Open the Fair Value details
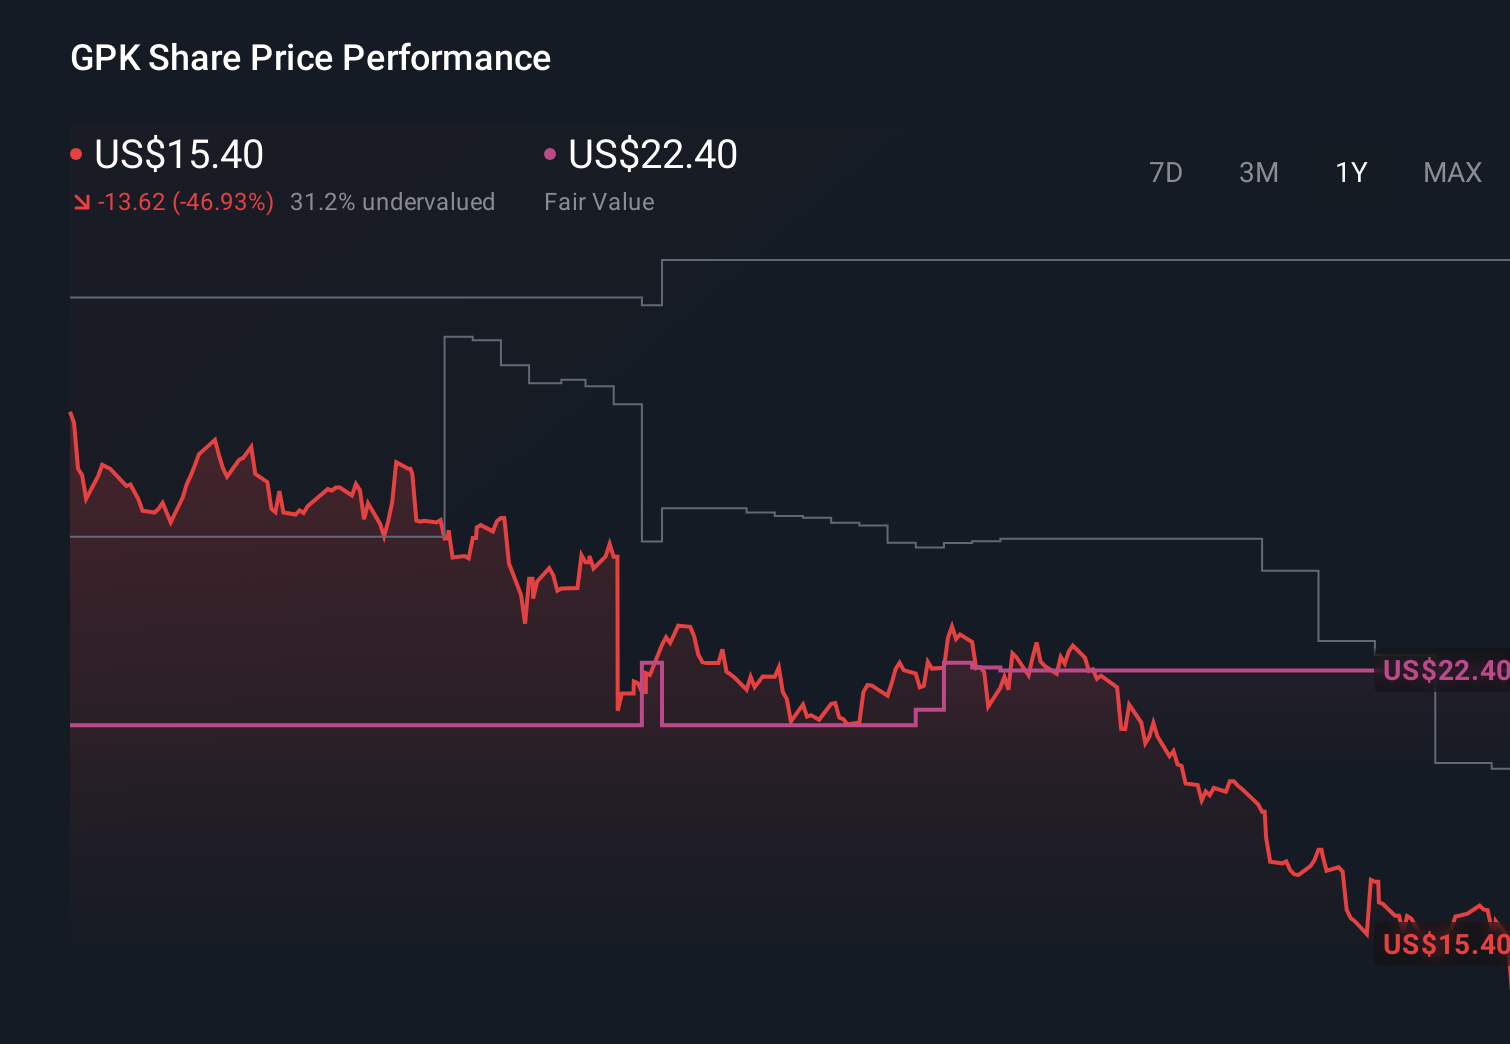The width and height of the screenshot is (1510, 1044). (x=598, y=201)
